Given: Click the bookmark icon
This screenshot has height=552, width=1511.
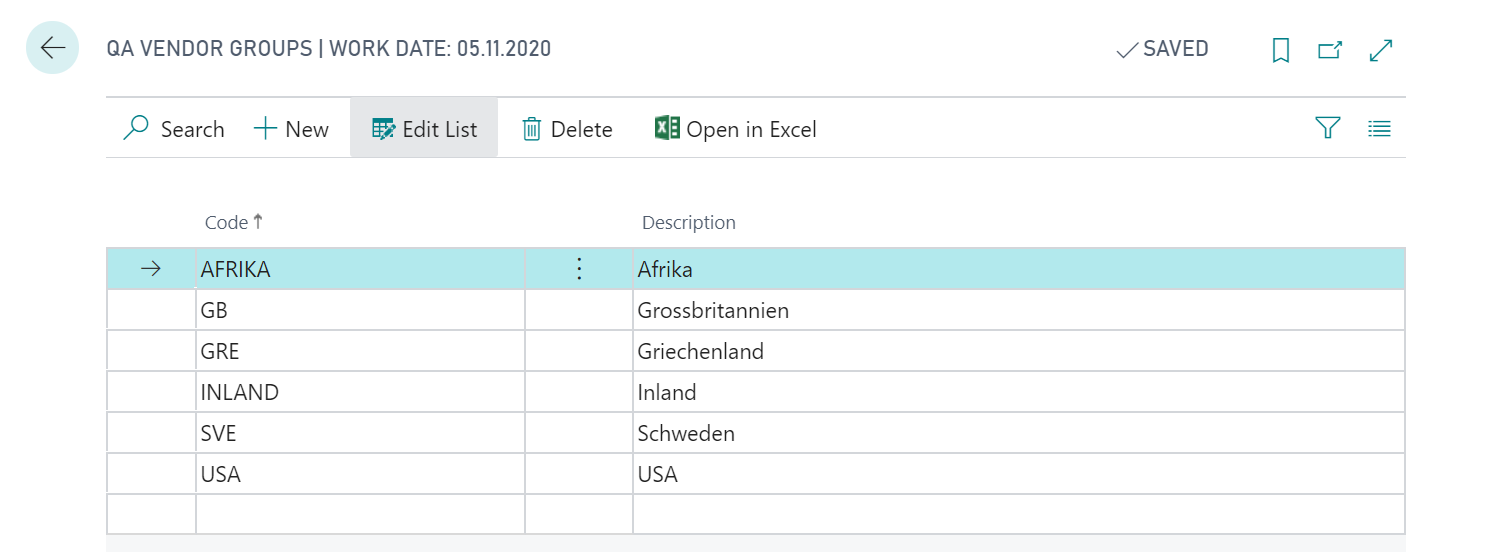Looking at the screenshot, I should [x=1280, y=50].
